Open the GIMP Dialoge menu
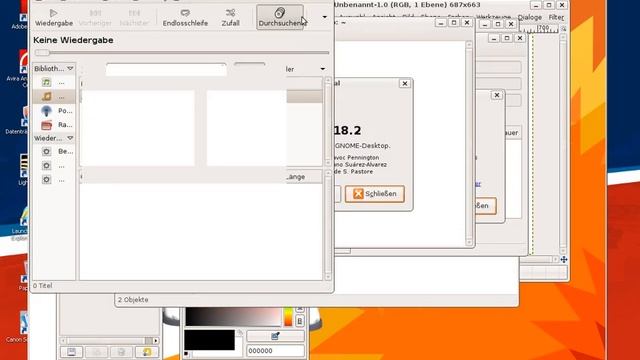This screenshot has width=640, height=360. click(529, 17)
